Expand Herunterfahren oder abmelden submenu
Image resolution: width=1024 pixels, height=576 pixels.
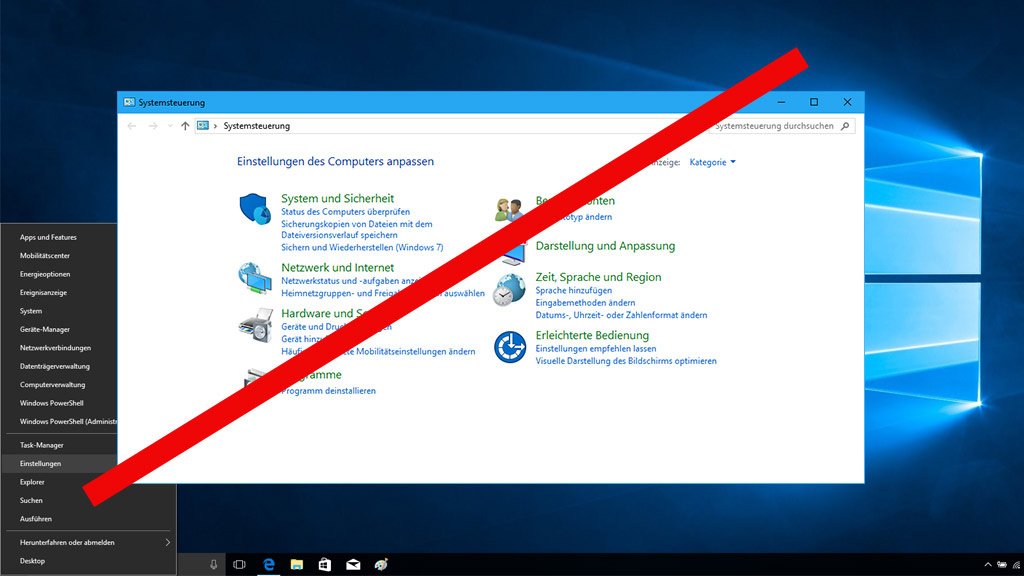pyautogui.click(x=168, y=543)
